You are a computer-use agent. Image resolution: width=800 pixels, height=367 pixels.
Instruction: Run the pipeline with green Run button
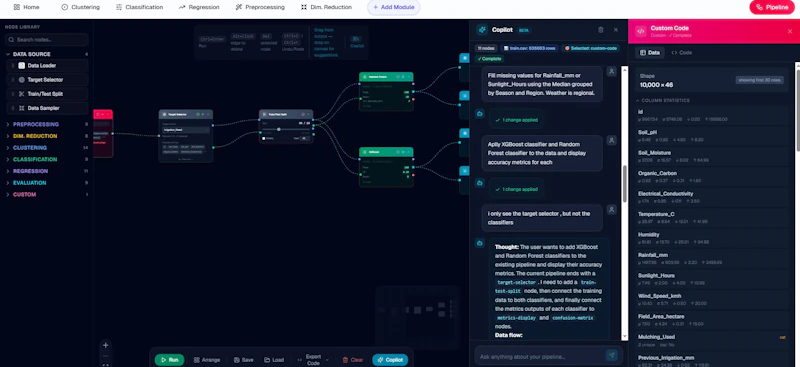[x=169, y=360]
